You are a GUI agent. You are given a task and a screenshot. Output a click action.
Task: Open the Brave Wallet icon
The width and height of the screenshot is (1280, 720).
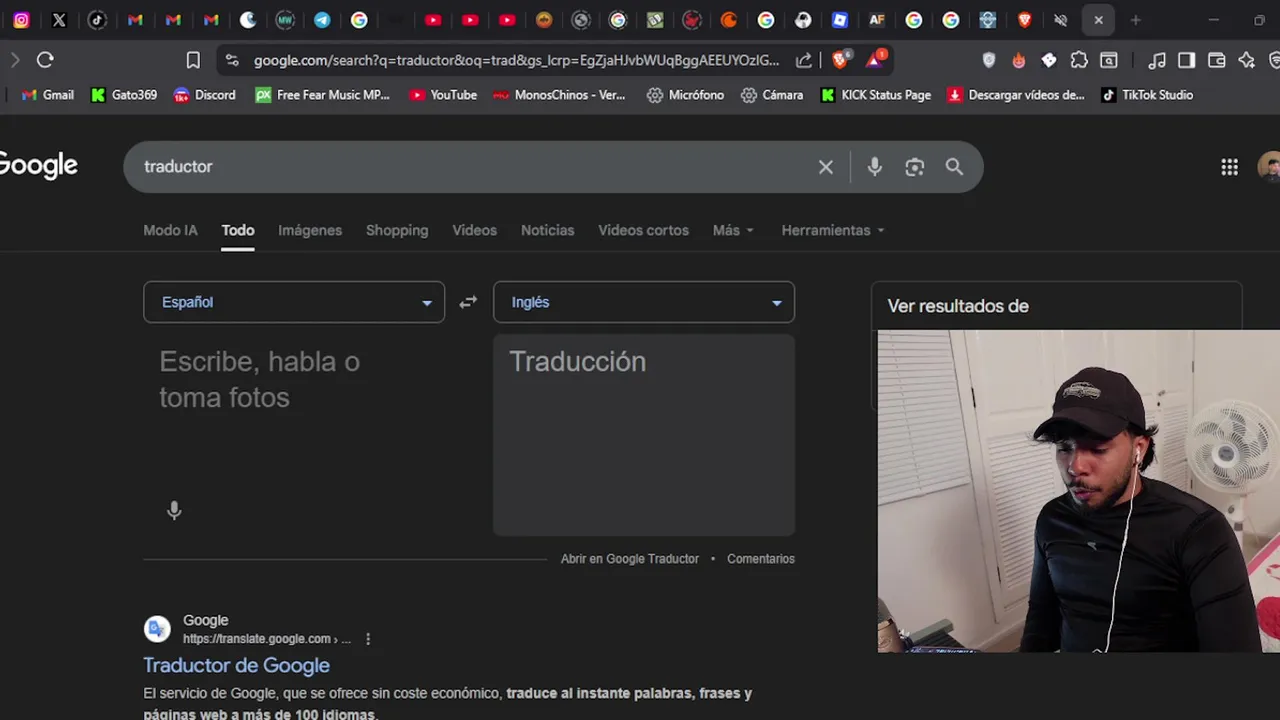[x=1216, y=60]
